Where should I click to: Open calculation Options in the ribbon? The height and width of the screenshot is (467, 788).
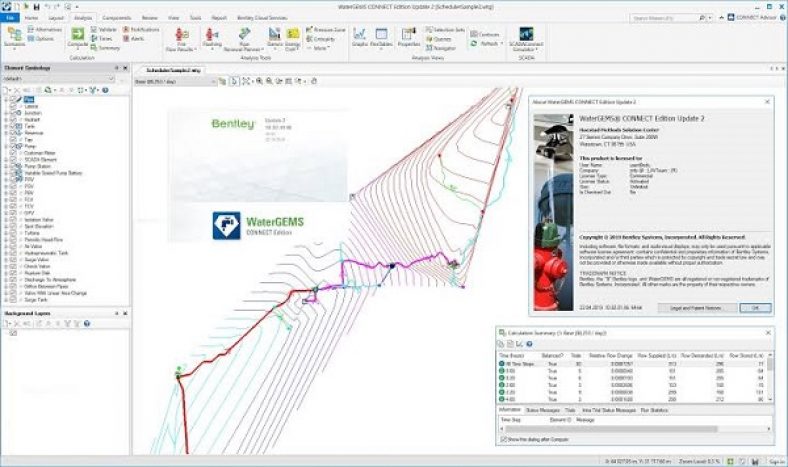click(x=41, y=39)
